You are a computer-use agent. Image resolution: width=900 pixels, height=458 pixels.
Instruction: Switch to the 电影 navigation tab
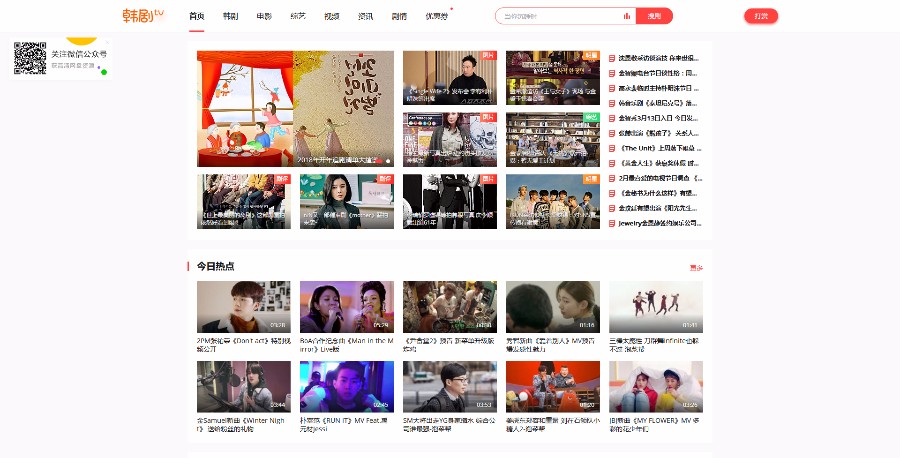[x=263, y=16]
